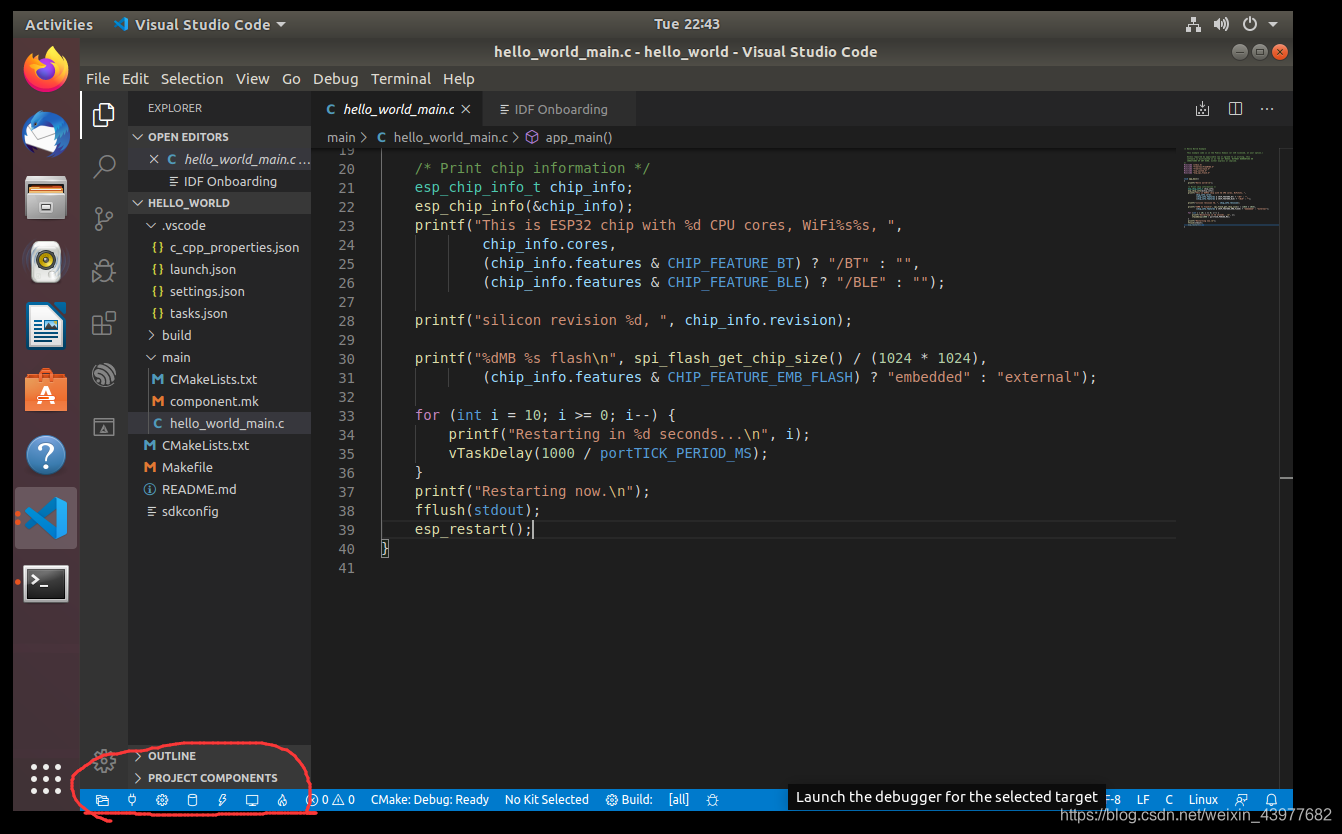The width and height of the screenshot is (1342, 834).
Task: Open the File menu
Action: point(98,79)
